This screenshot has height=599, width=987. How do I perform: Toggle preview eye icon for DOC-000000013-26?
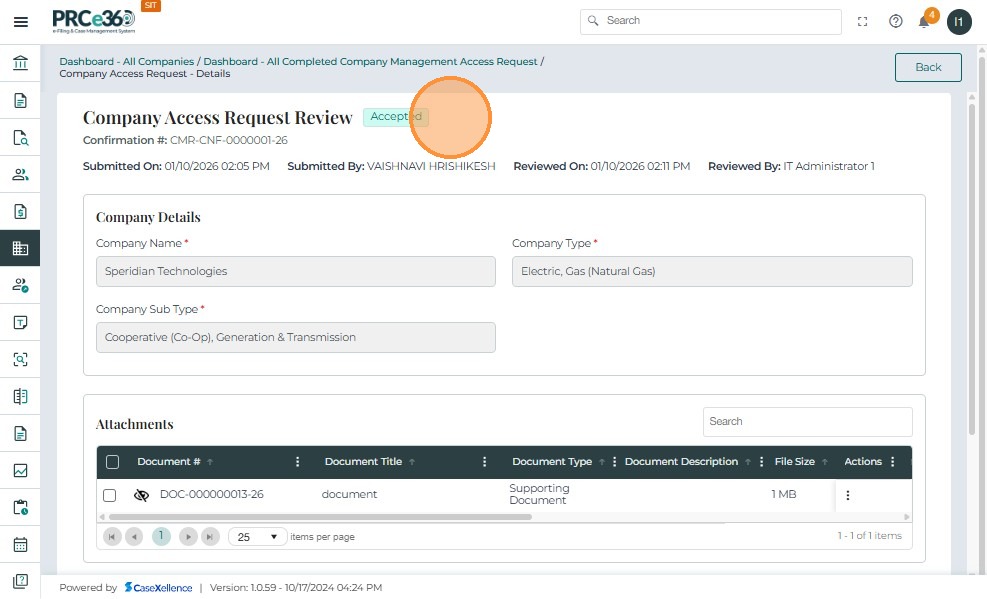click(x=142, y=495)
